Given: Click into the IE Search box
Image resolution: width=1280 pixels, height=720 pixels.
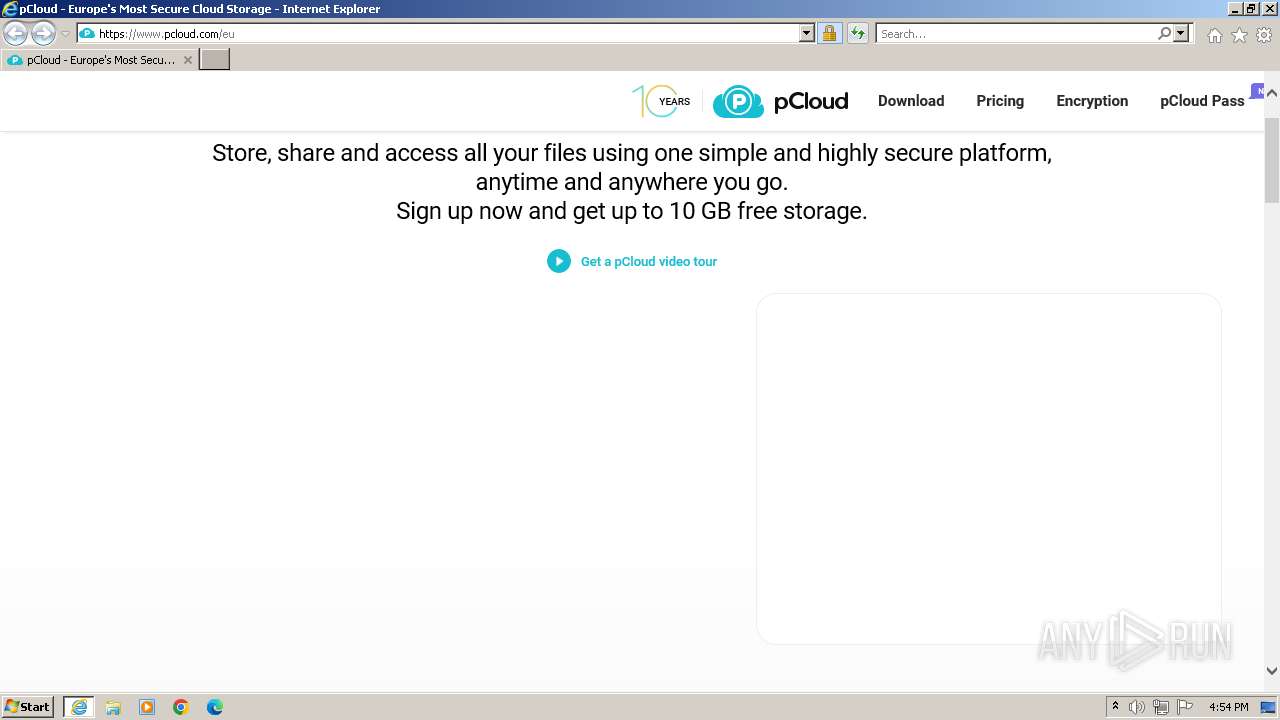Looking at the screenshot, I should [1015, 34].
